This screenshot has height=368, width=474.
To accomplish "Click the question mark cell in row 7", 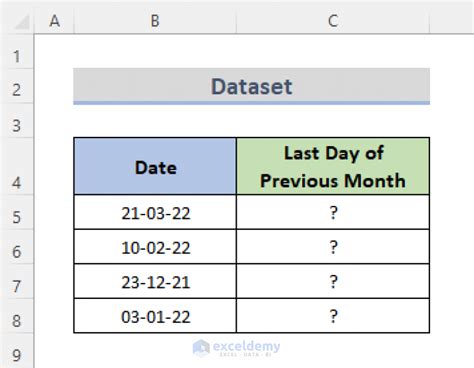I will [333, 282].
